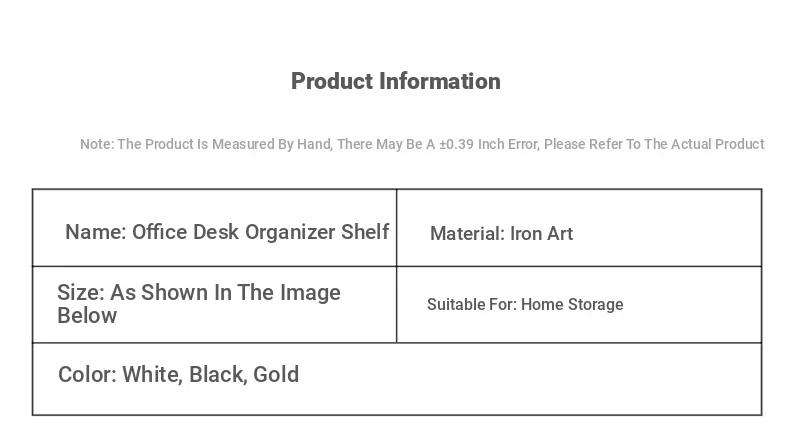
Task: Click the Product Information heading
Action: click(x=396, y=81)
